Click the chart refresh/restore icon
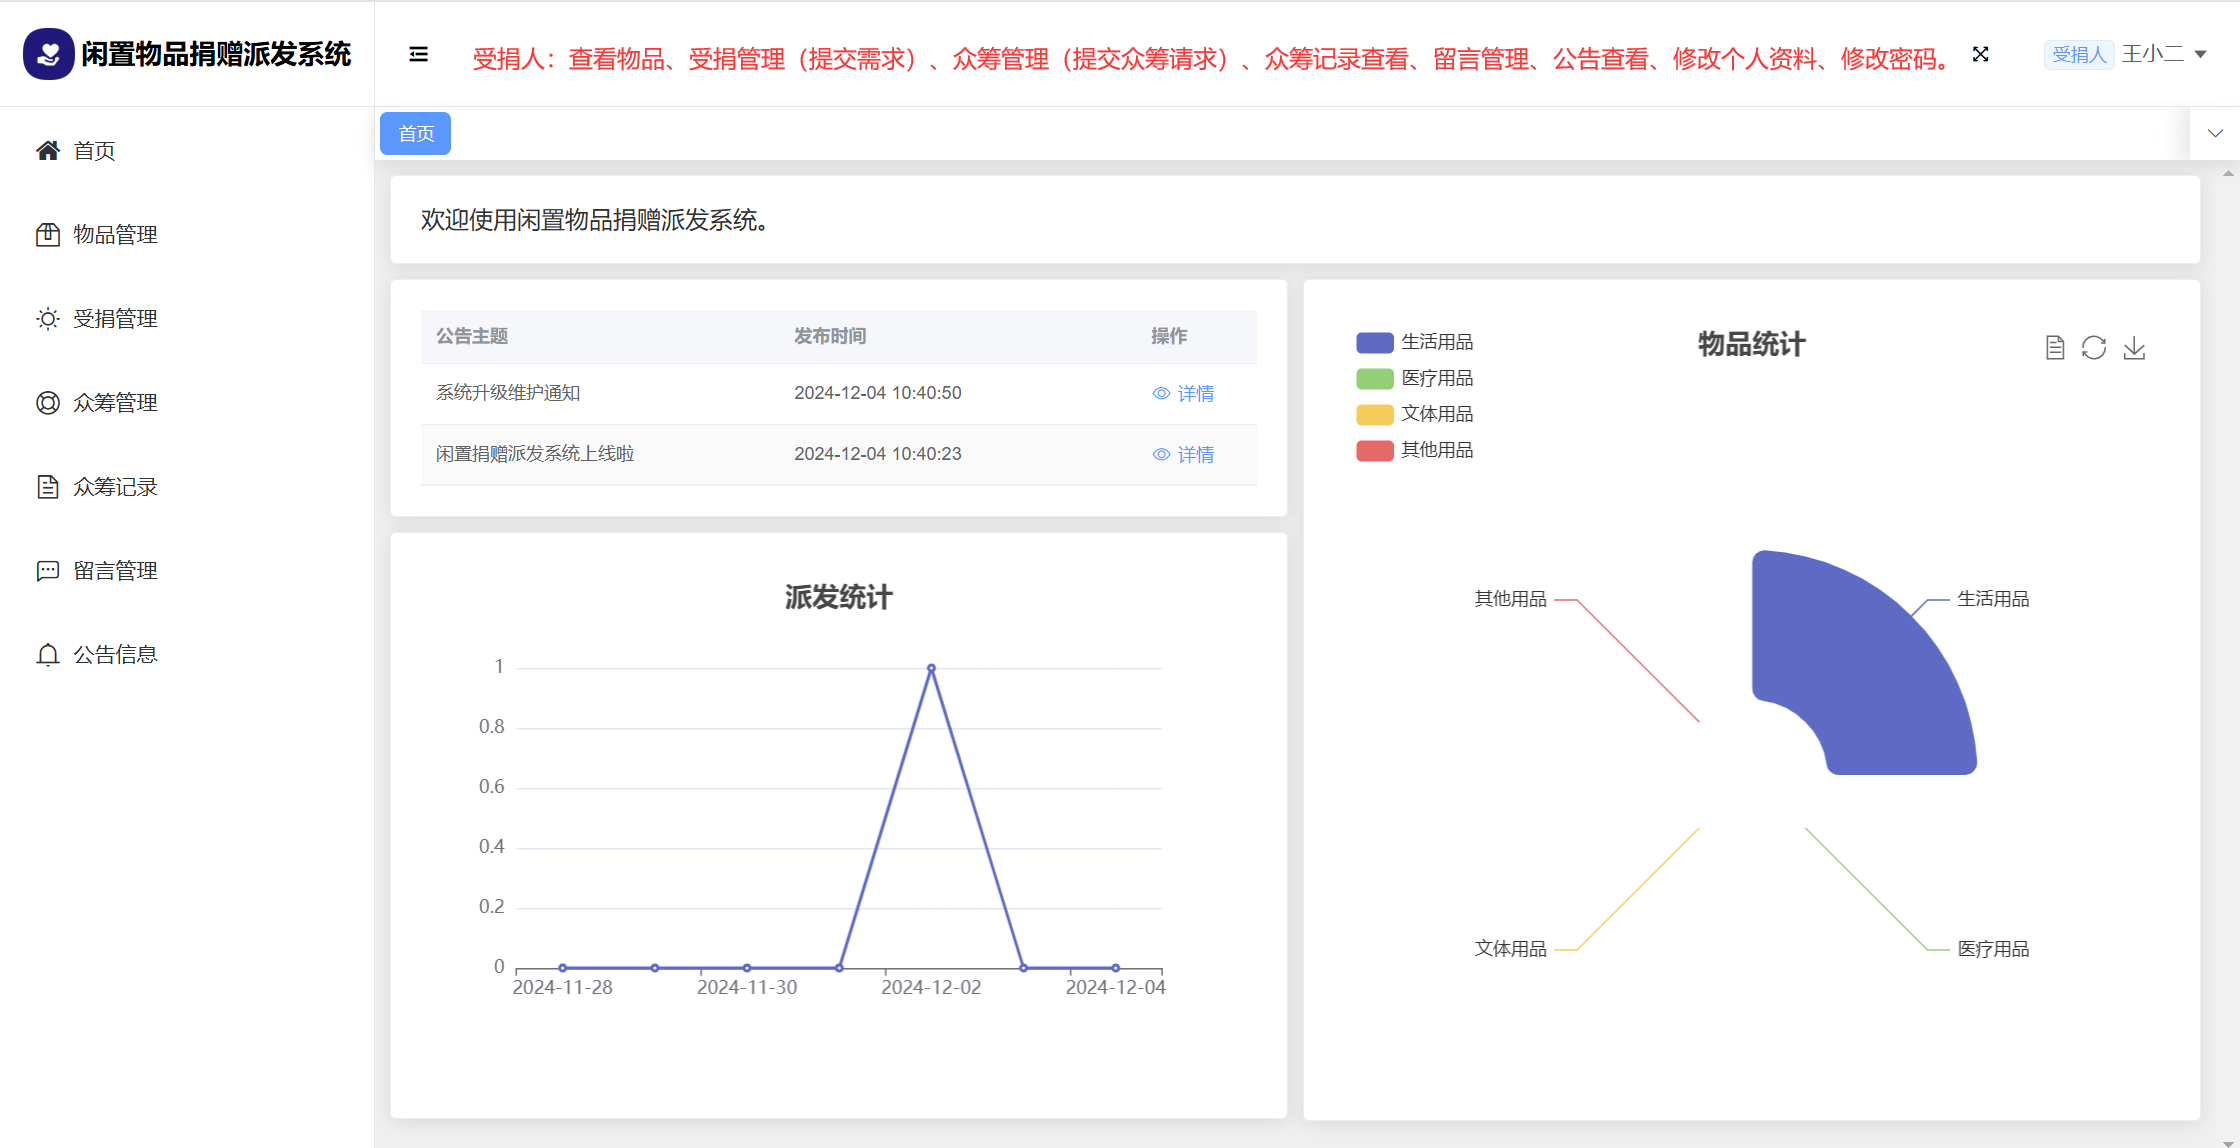 [x=2094, y=348]
